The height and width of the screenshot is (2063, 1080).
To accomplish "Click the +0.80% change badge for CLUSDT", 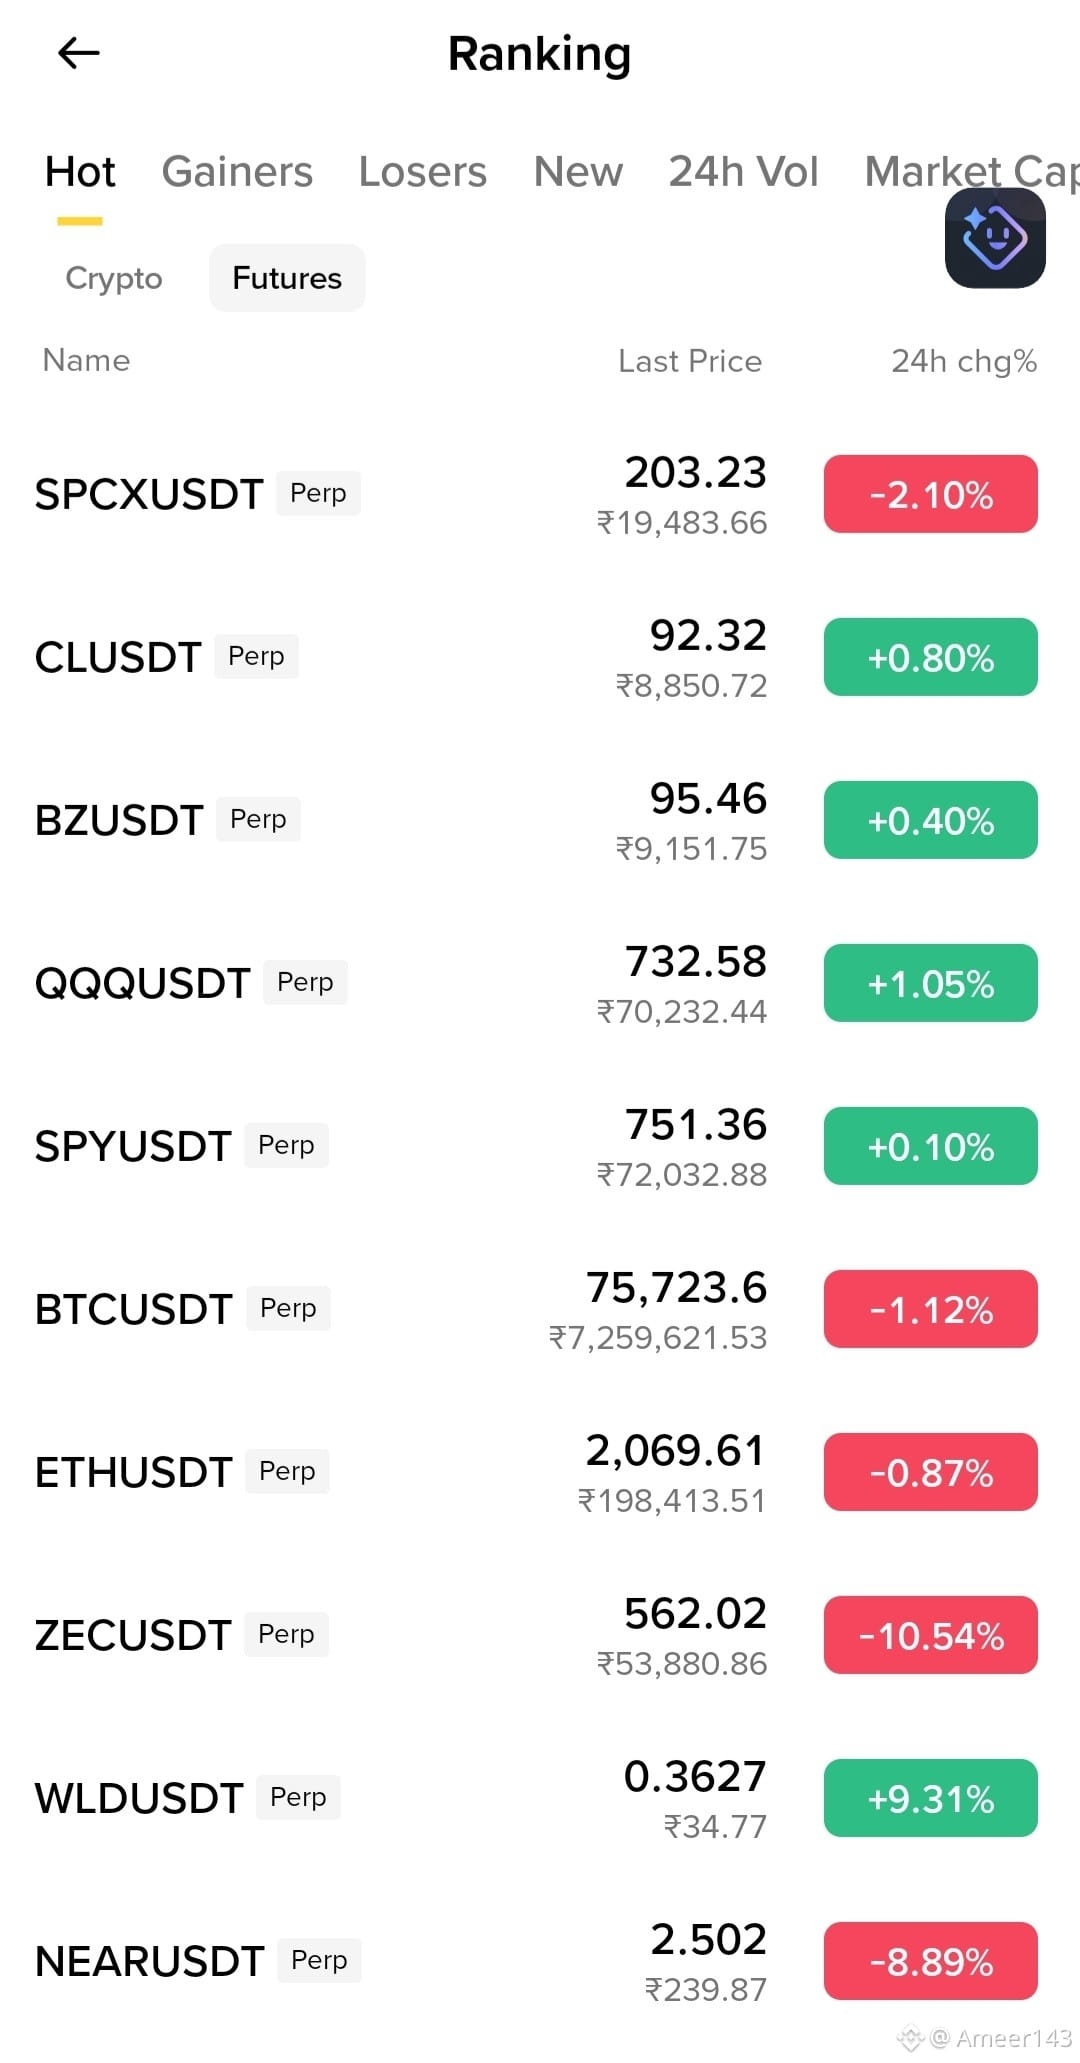I will [931, 657].
